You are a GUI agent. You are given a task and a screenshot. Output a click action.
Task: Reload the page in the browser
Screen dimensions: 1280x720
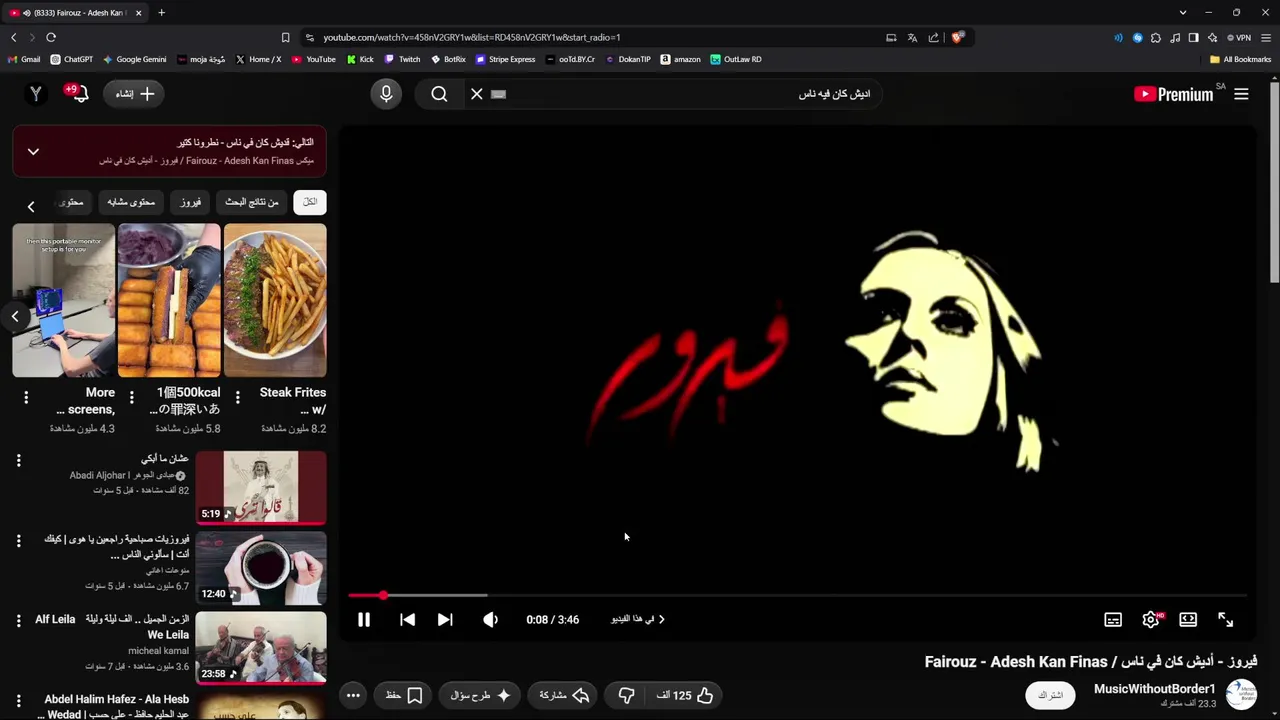[x=51, y=37]
